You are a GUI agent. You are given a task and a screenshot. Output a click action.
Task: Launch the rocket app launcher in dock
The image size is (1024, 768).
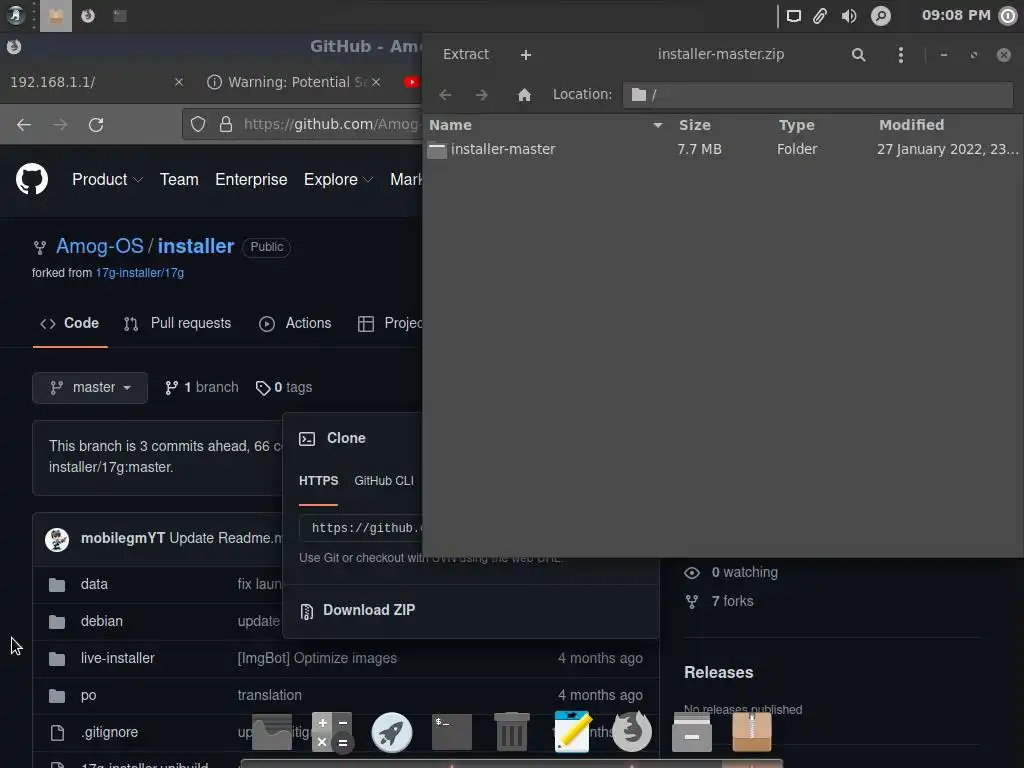pyautogui.click(x=392, y=732)
